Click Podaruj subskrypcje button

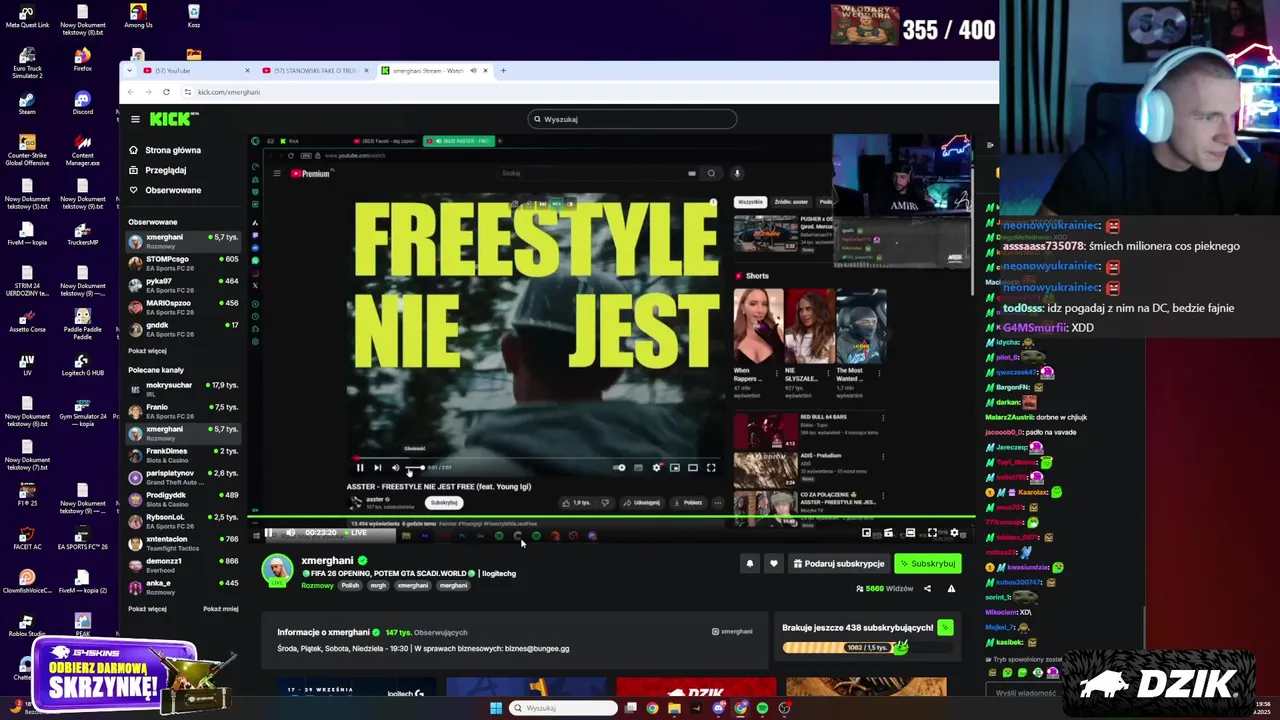pyautogui.click(x=839, y=564)
